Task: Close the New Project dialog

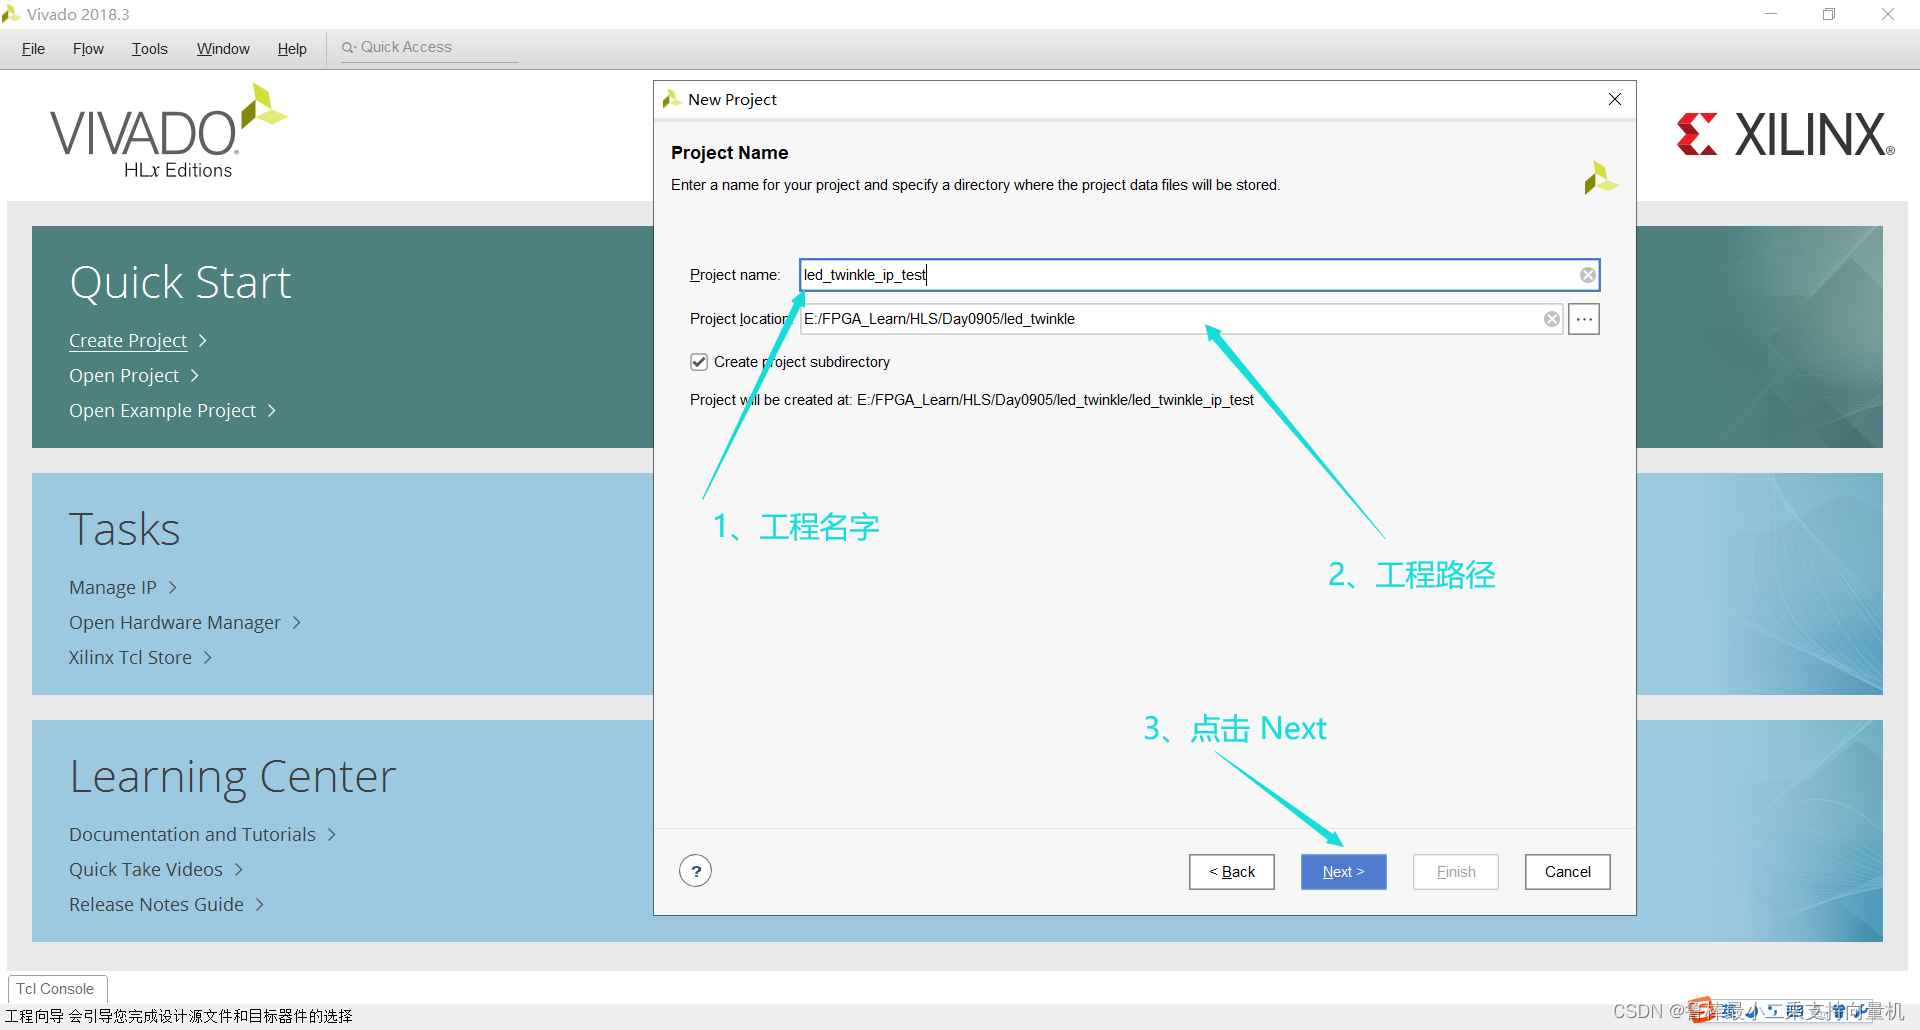Action: click(1615, 99)
